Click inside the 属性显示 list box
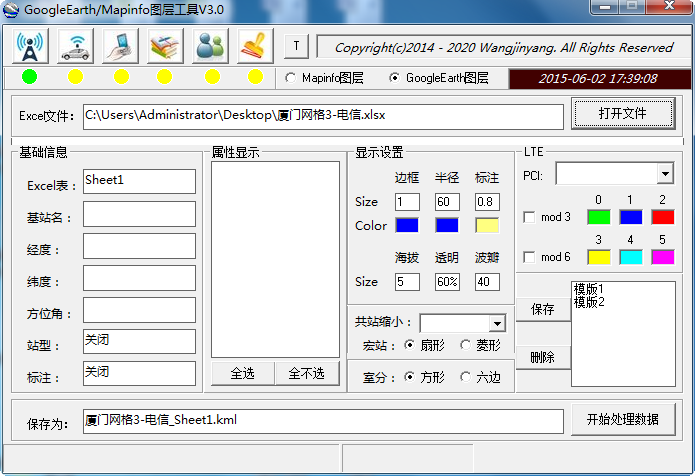 coord(275,259)
